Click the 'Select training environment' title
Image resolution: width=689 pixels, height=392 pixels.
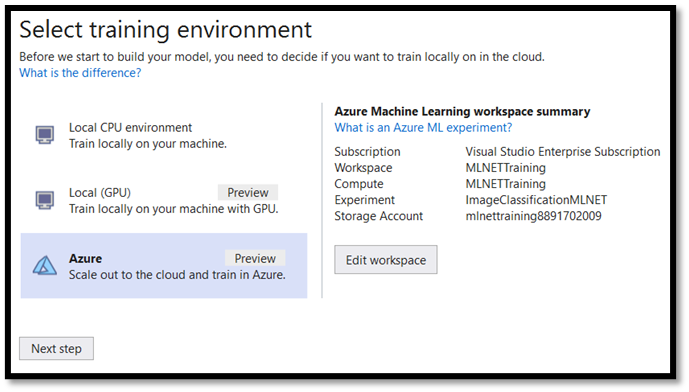click(x=166, y=30)
